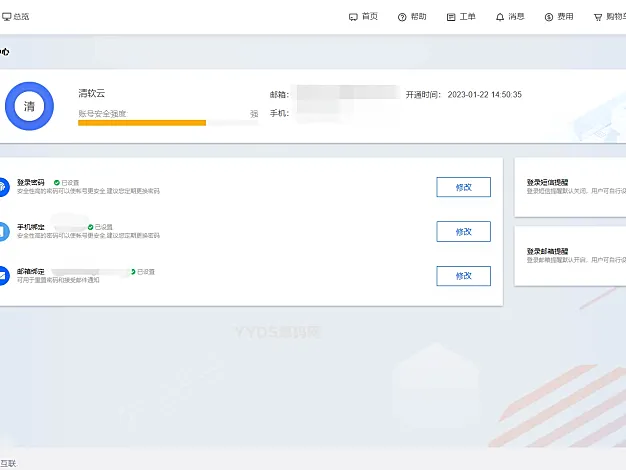
Task: Click the work order list icon
Action: (451, 17)
